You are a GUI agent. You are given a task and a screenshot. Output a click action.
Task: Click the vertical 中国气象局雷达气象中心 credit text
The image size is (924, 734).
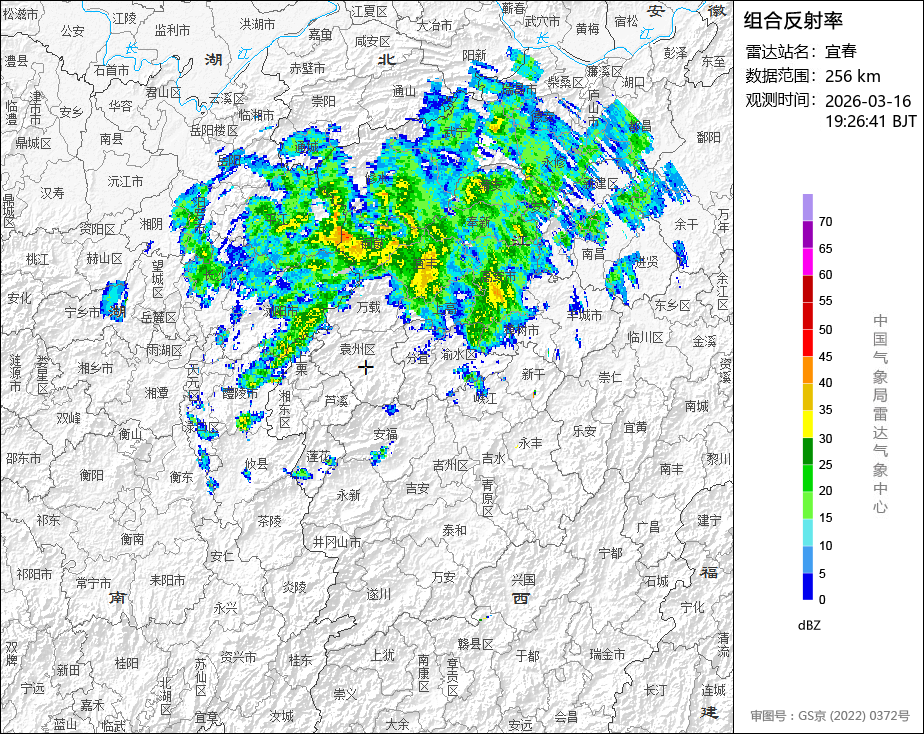click(x=880, y=414)
